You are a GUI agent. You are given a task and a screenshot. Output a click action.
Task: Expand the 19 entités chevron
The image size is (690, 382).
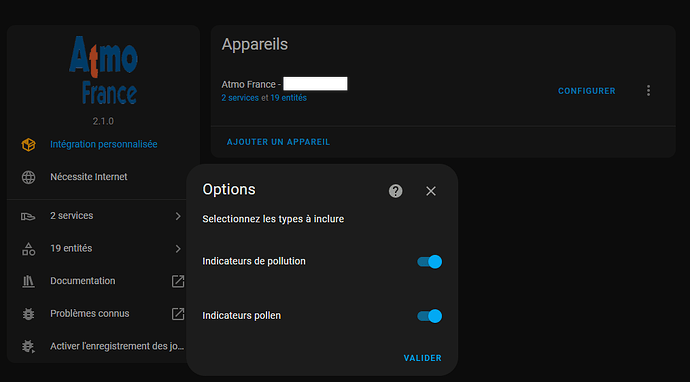(x=178, y=249)
